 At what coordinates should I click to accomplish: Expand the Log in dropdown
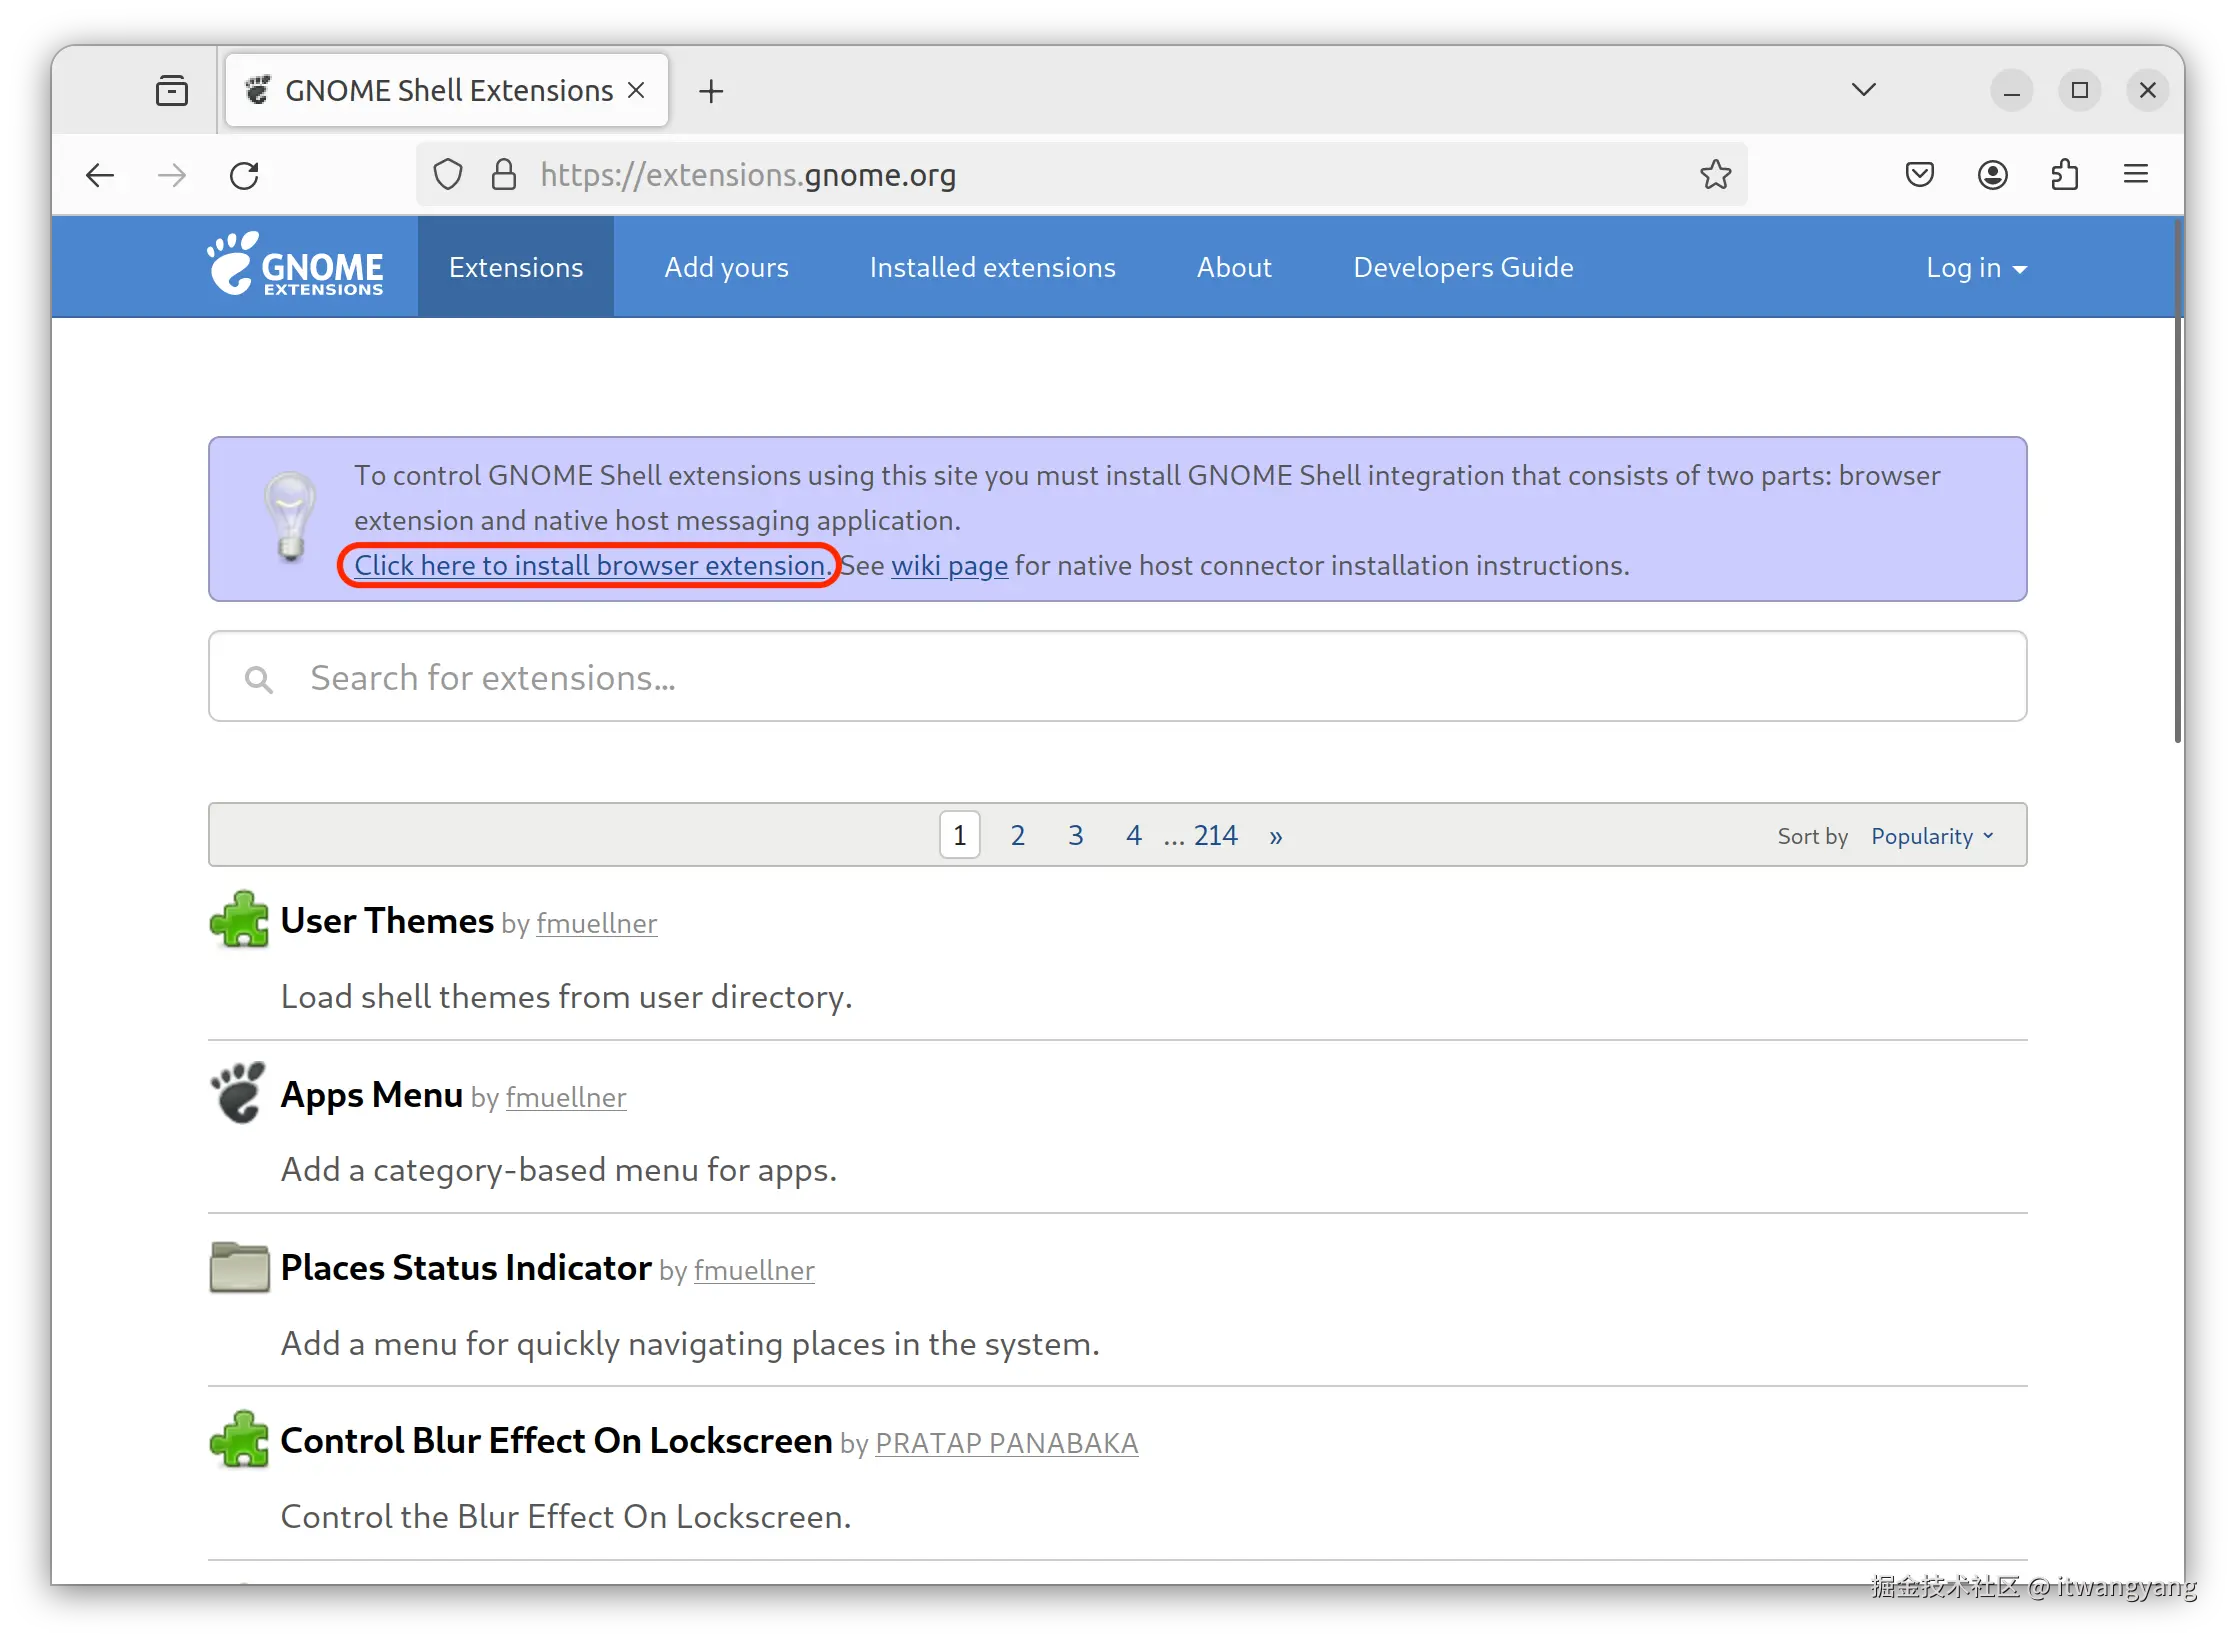(1975, 268)
